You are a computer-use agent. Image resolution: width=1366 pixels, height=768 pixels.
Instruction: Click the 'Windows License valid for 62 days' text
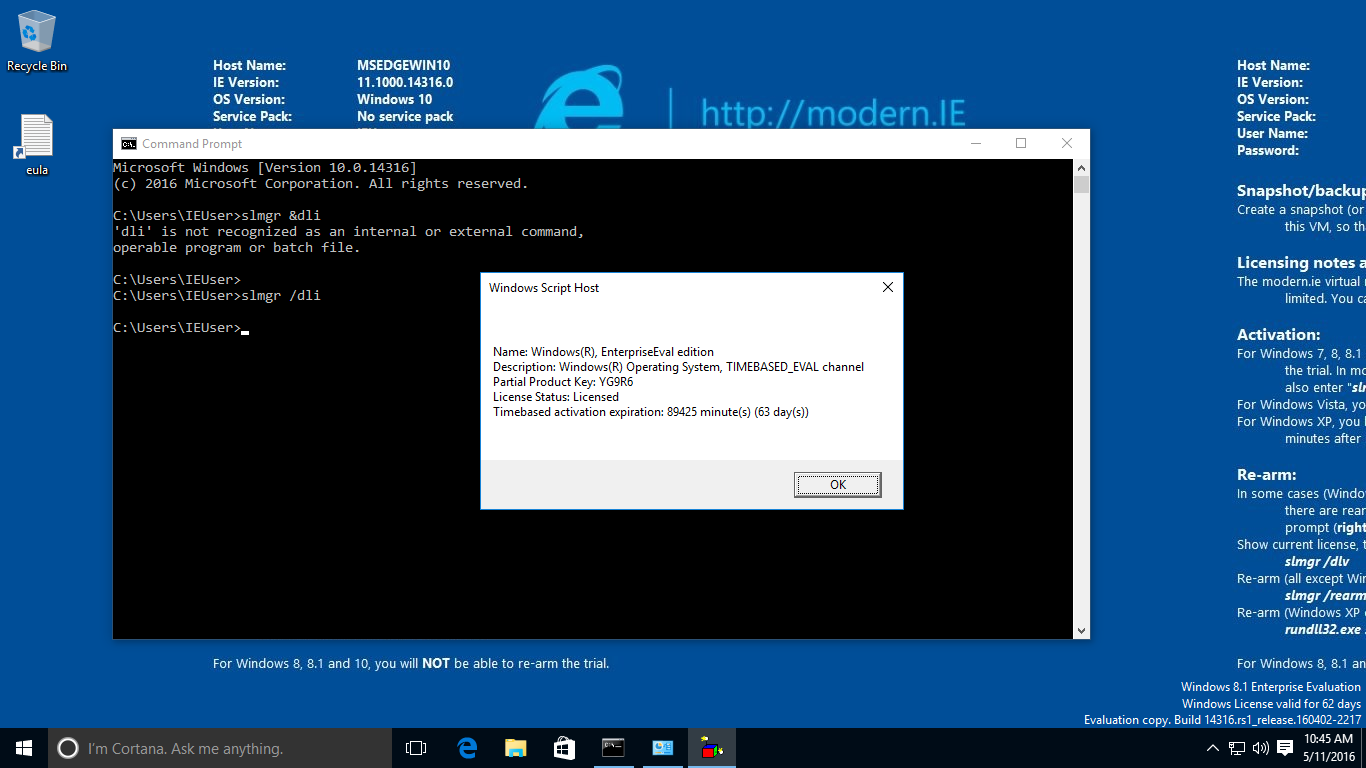pos(1271,704)
